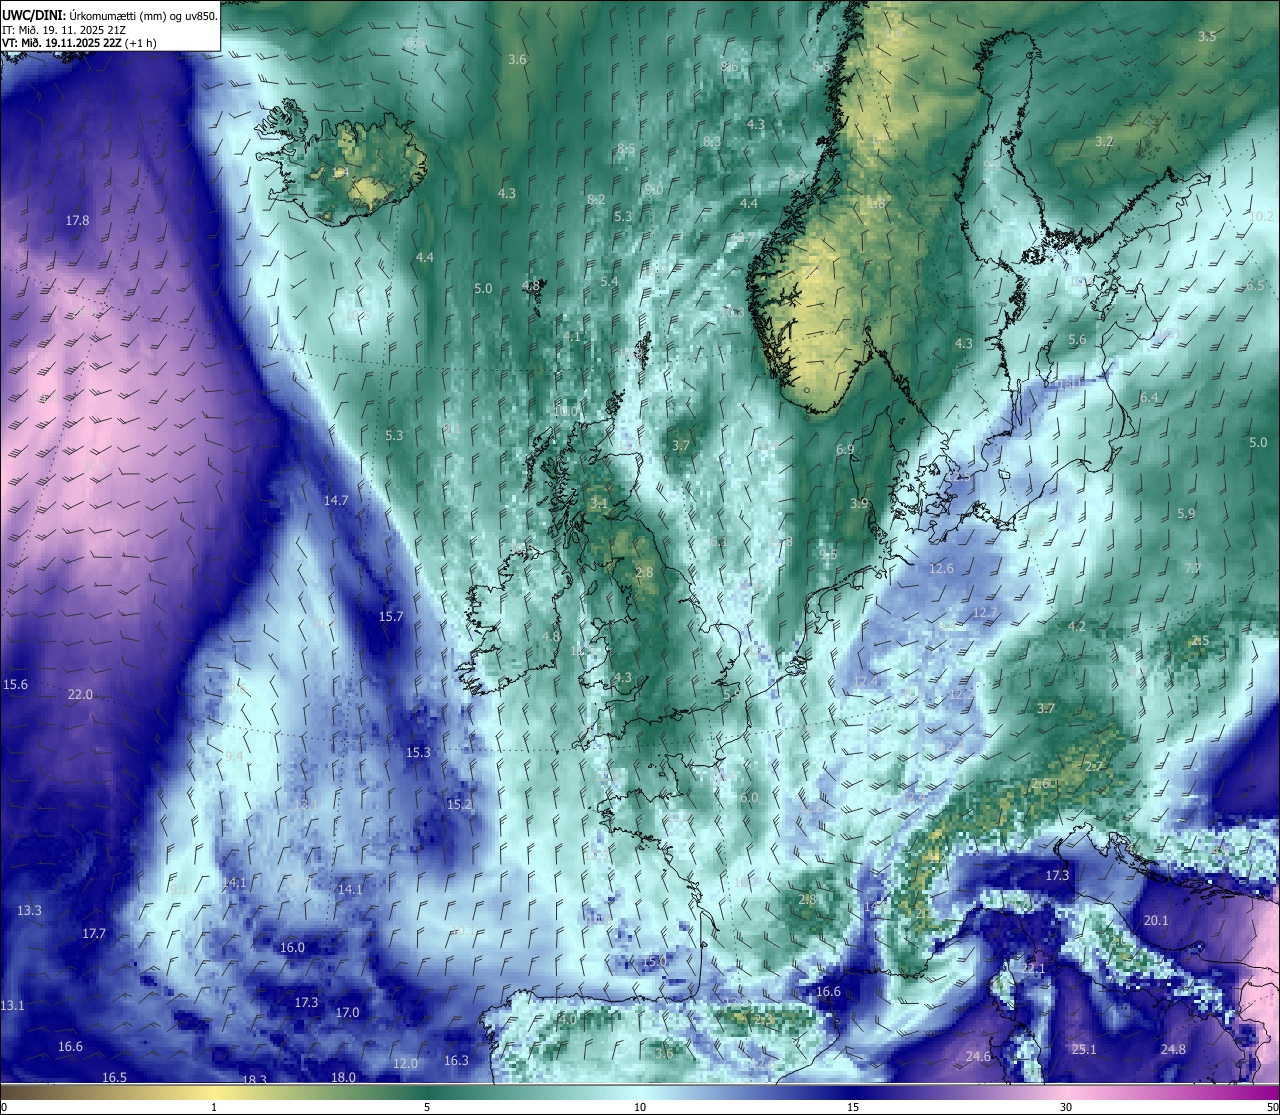Click the 3.5 value at top right
The height and width of the screenshot is (1115, 1280).
tap(1207, 36)
